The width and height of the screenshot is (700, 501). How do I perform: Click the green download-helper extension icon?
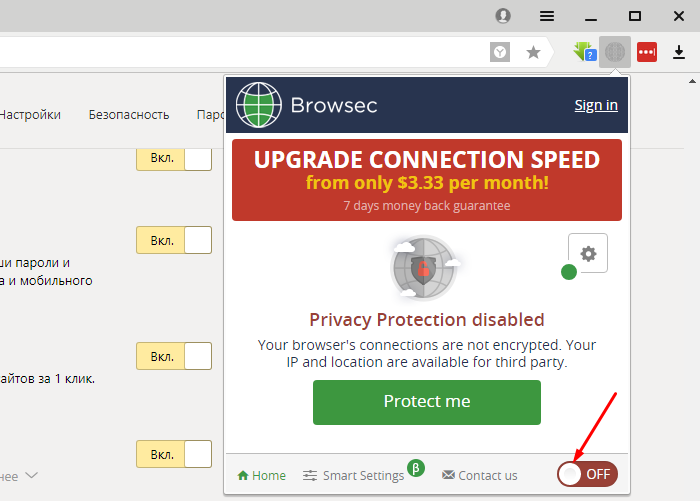585,52
